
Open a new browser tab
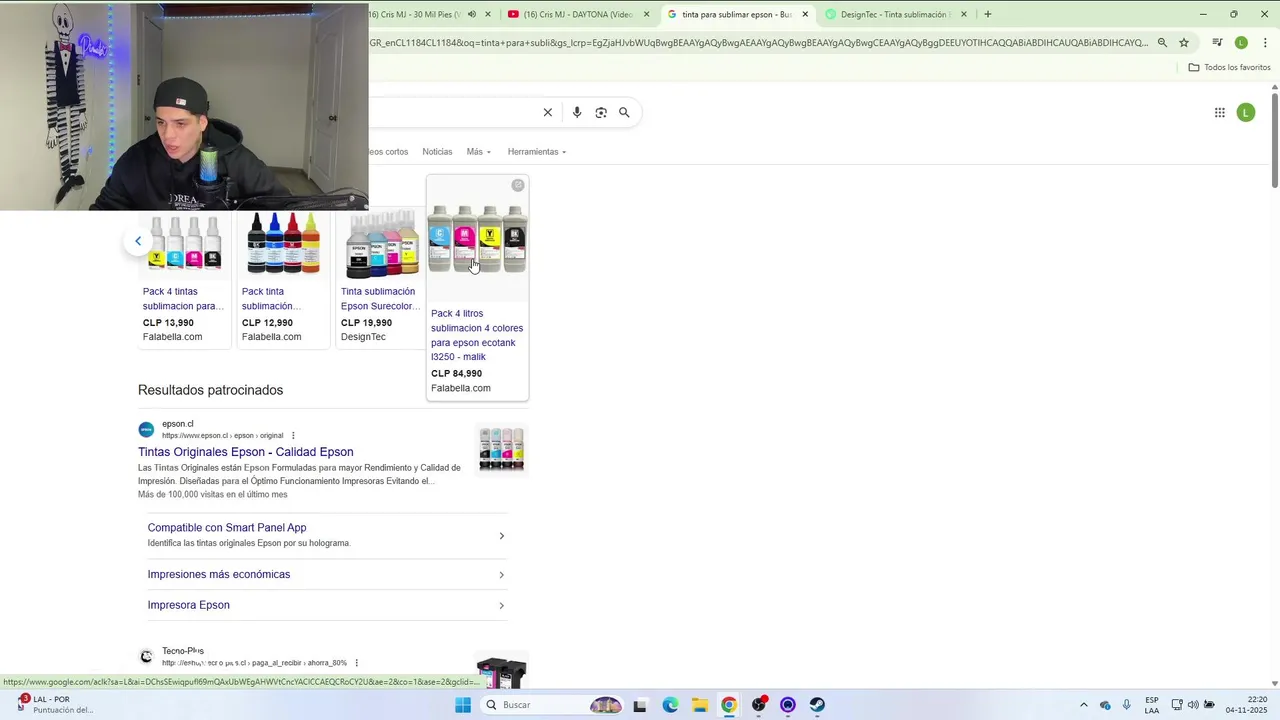[988, 14]
